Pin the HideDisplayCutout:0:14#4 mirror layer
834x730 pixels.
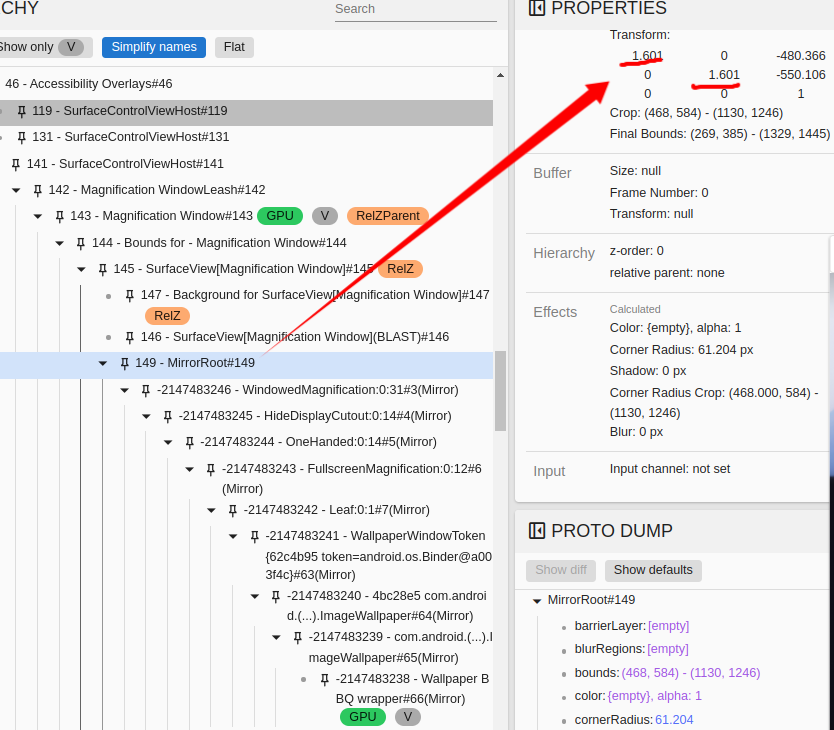[x=168, y=417]
